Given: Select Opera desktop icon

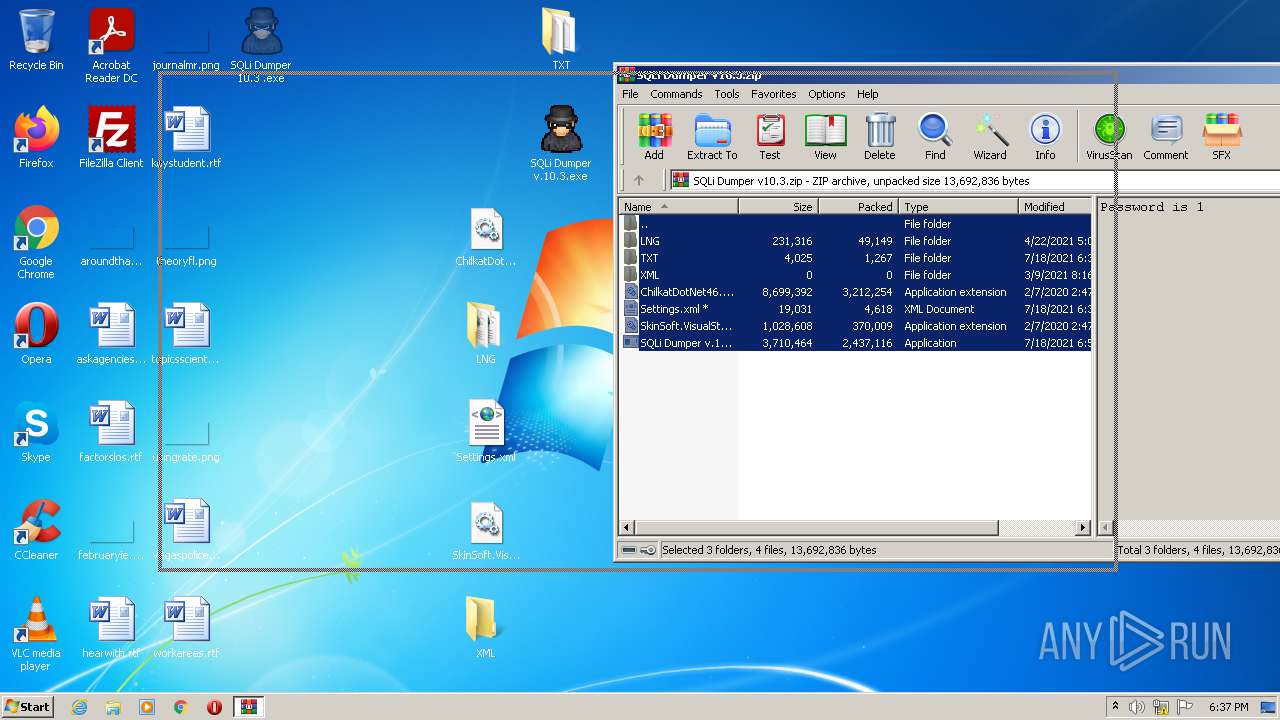Looking at the screenshot, I should click(36, 334).
